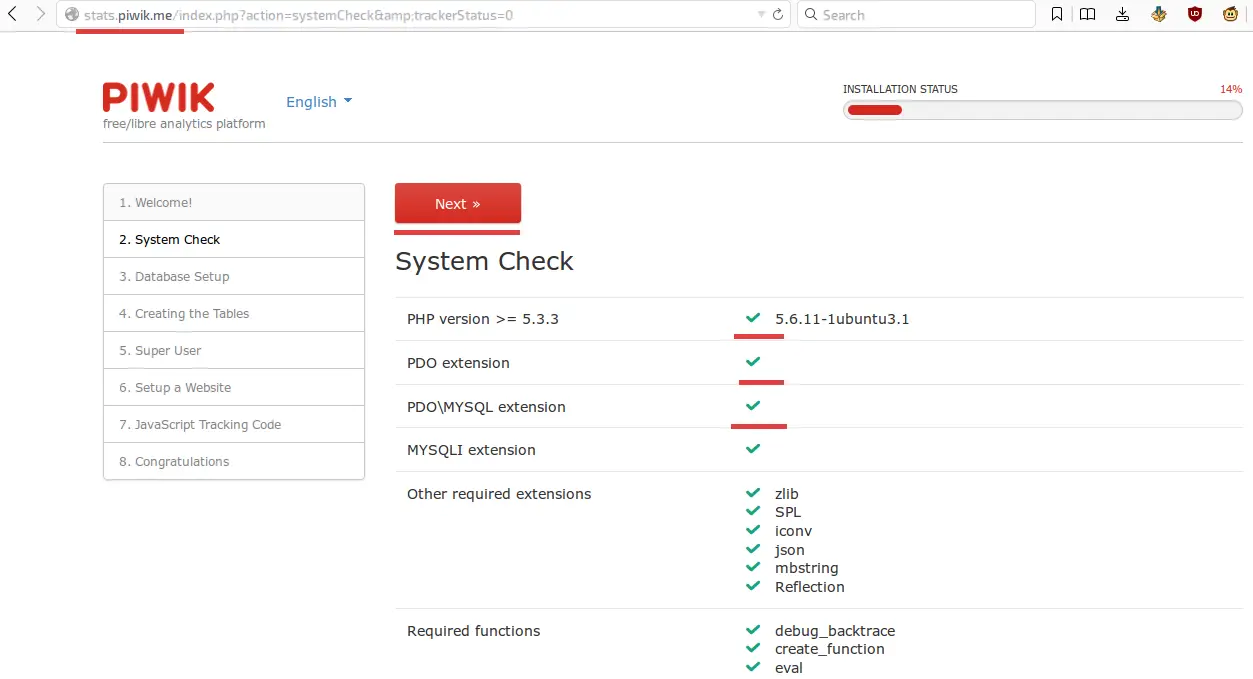
Task: Select the 2. System Check step
Action: [x=234, y=239]
